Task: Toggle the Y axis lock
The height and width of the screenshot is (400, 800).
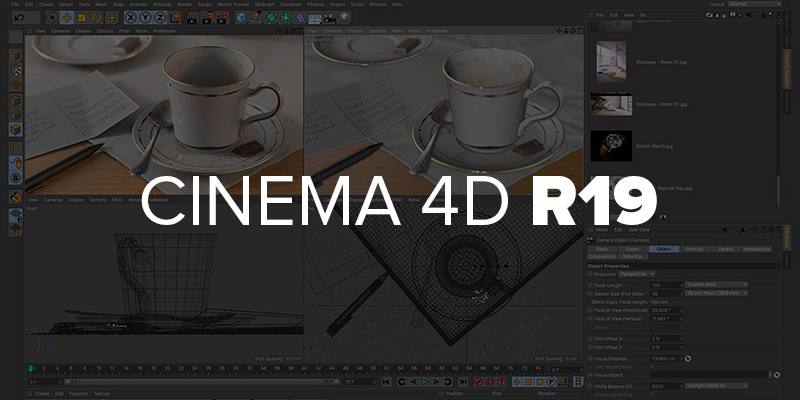Action: coord(145,18)
